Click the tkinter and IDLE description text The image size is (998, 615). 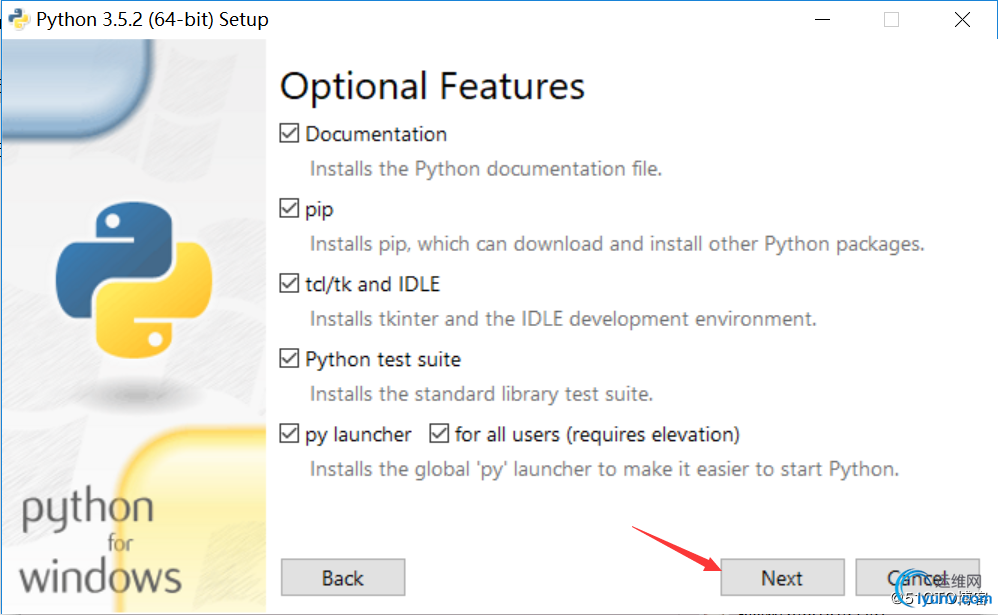click(x=563, y=319)
